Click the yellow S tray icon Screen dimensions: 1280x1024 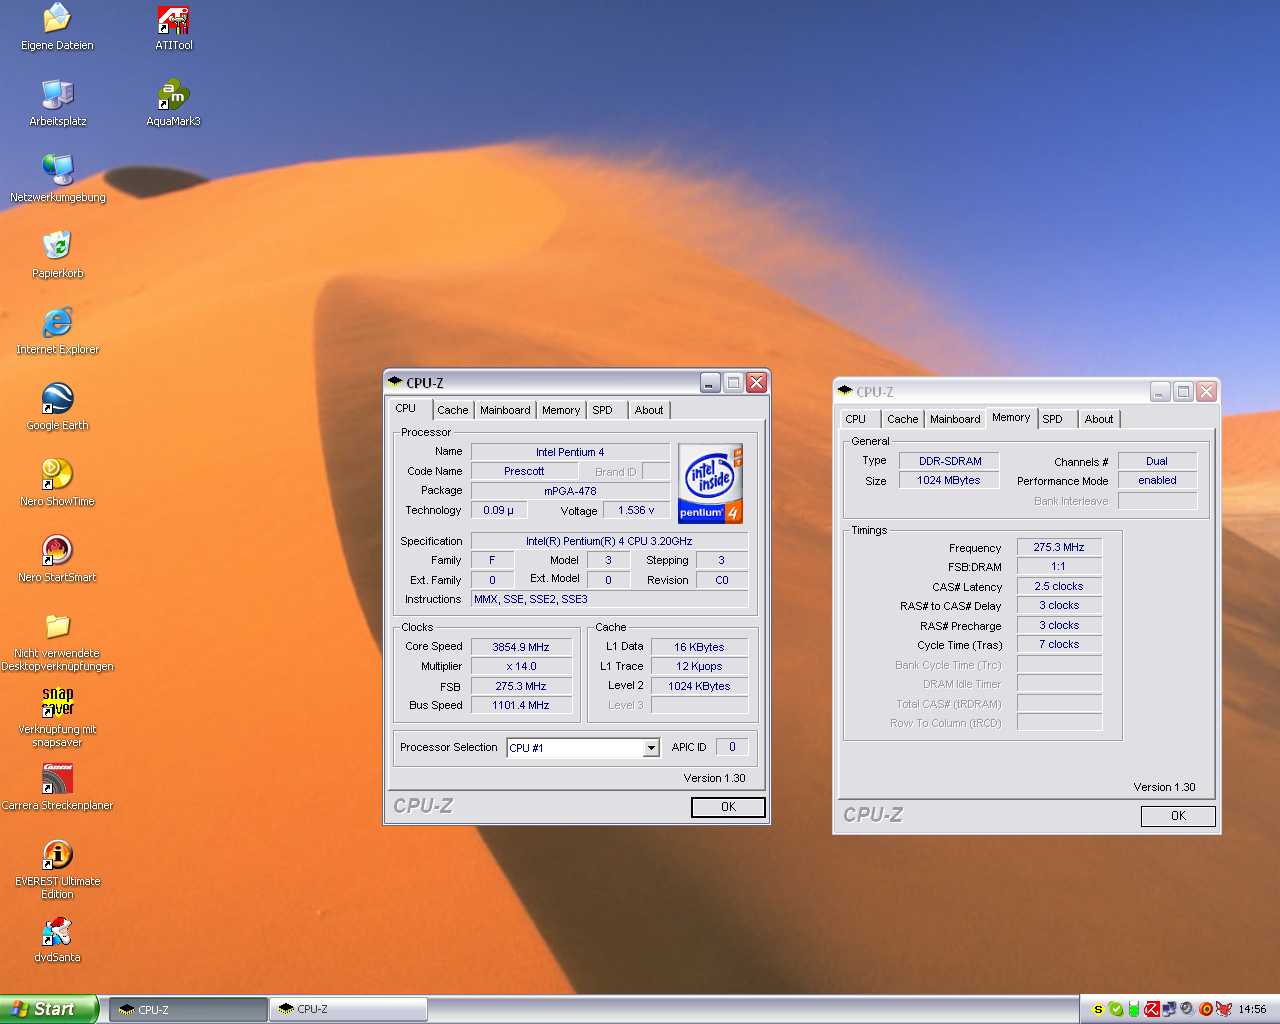(1098, 1009)
